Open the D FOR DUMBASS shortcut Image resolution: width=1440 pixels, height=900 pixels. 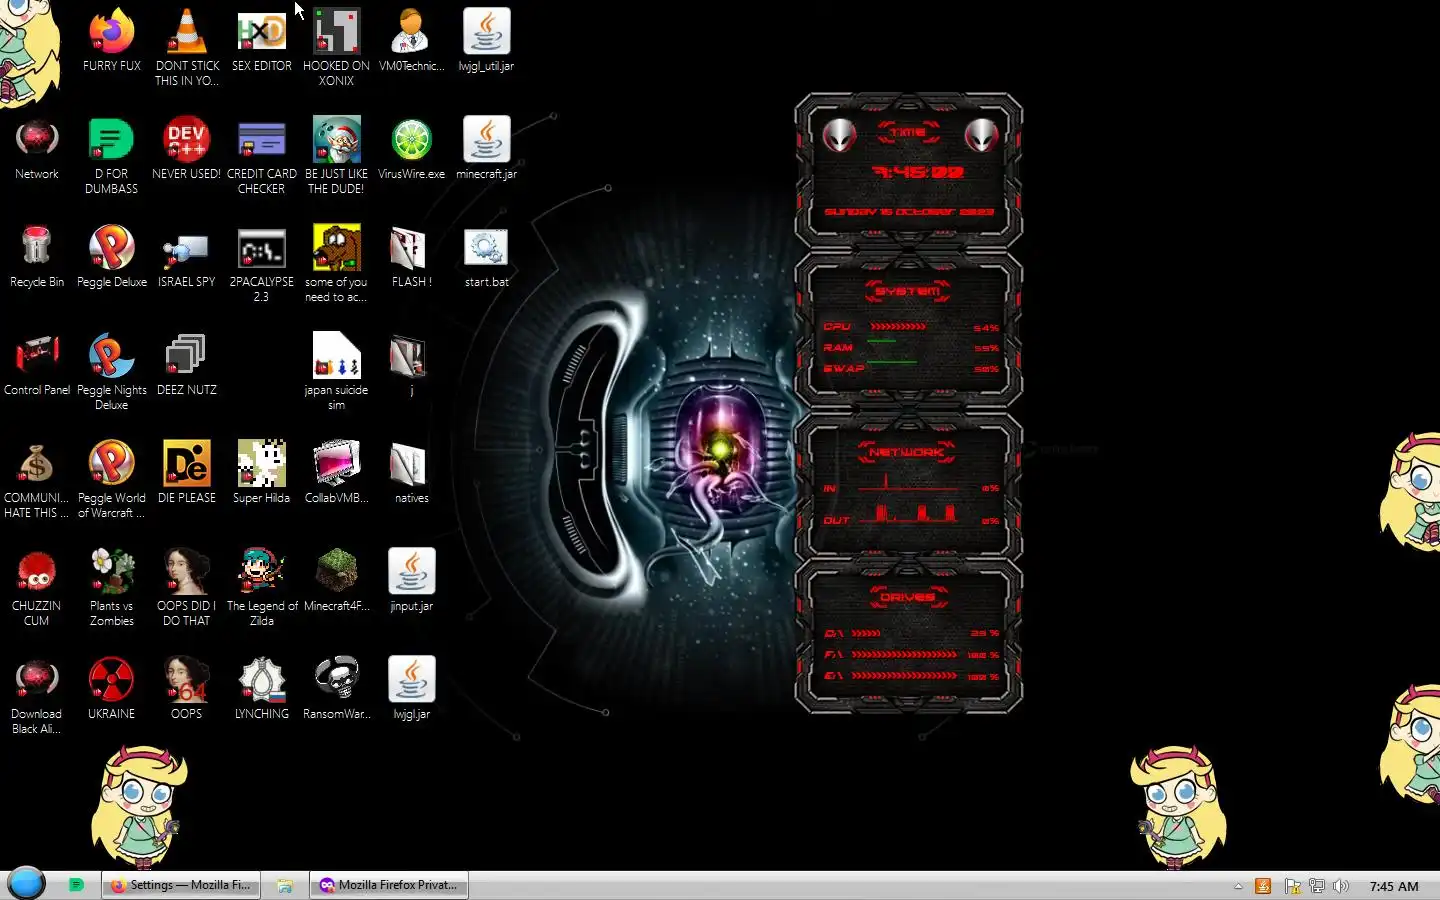[x=111, y=140]
